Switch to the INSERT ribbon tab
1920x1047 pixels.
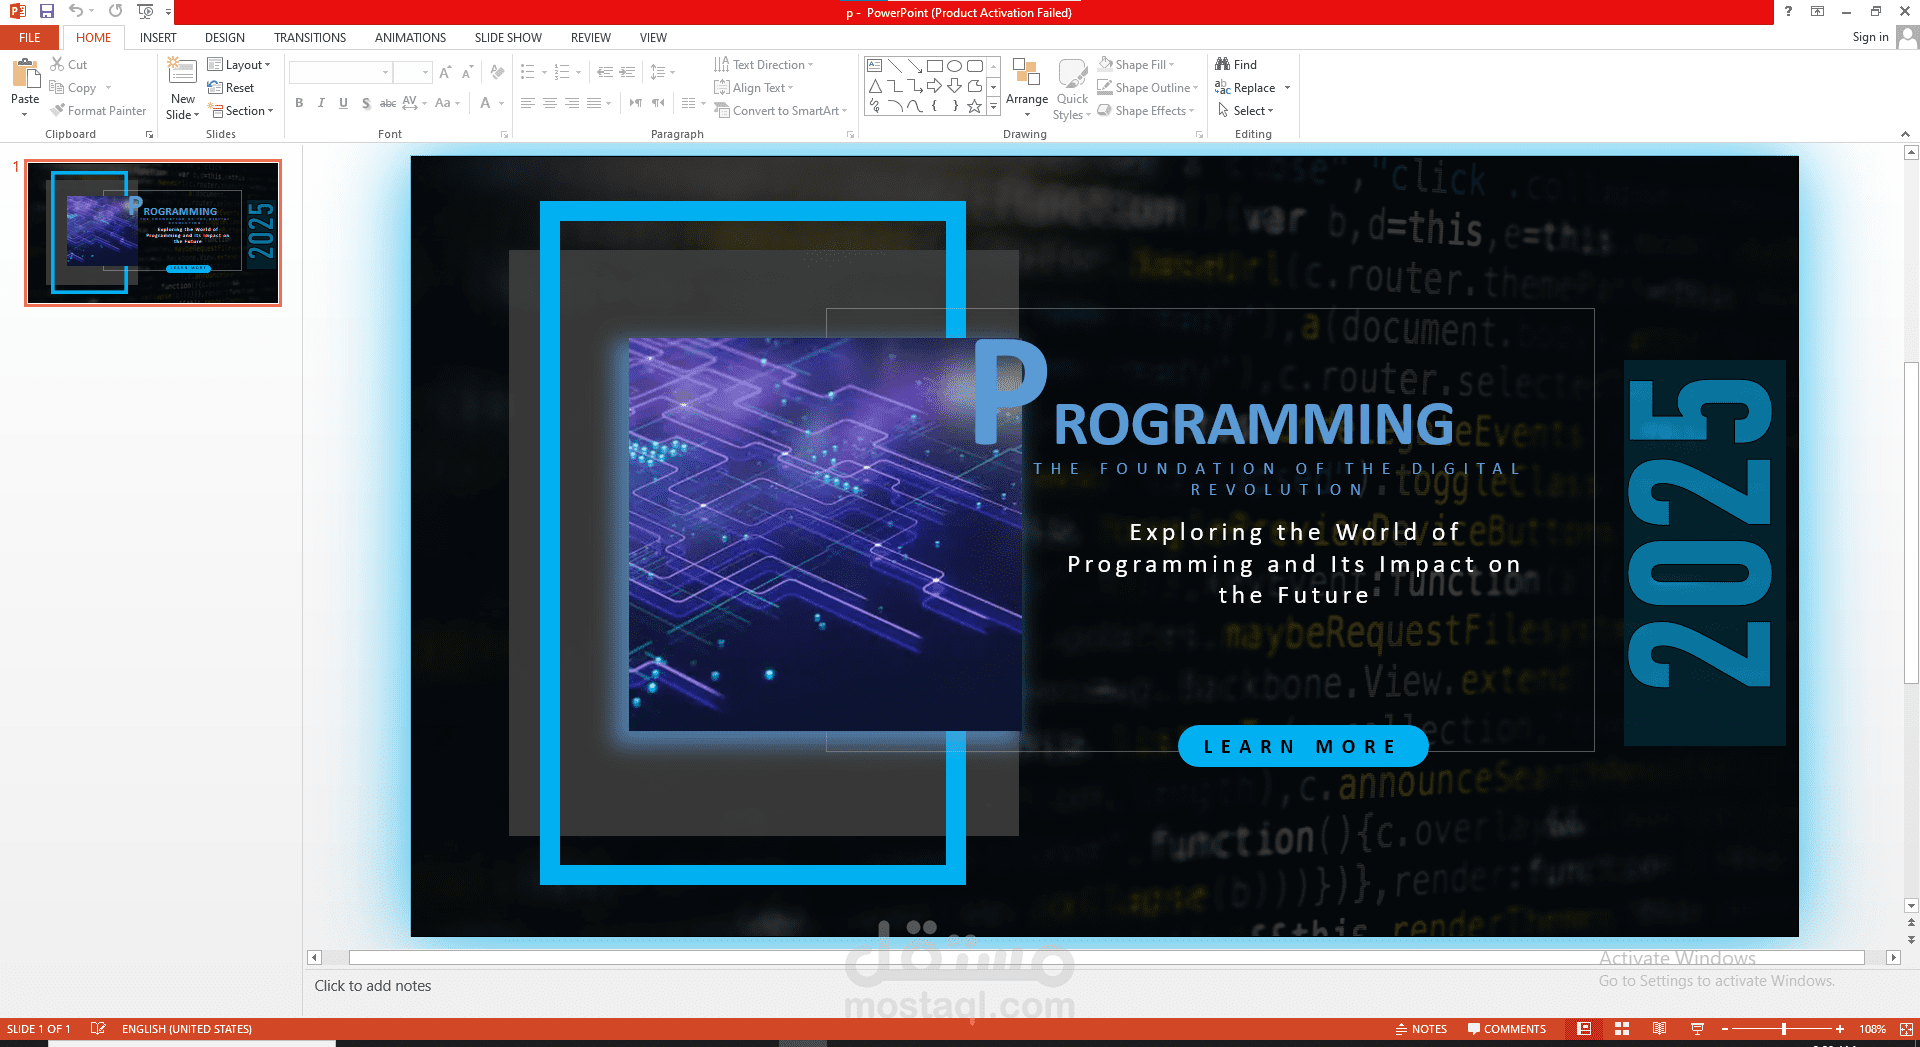click(158, 37)
